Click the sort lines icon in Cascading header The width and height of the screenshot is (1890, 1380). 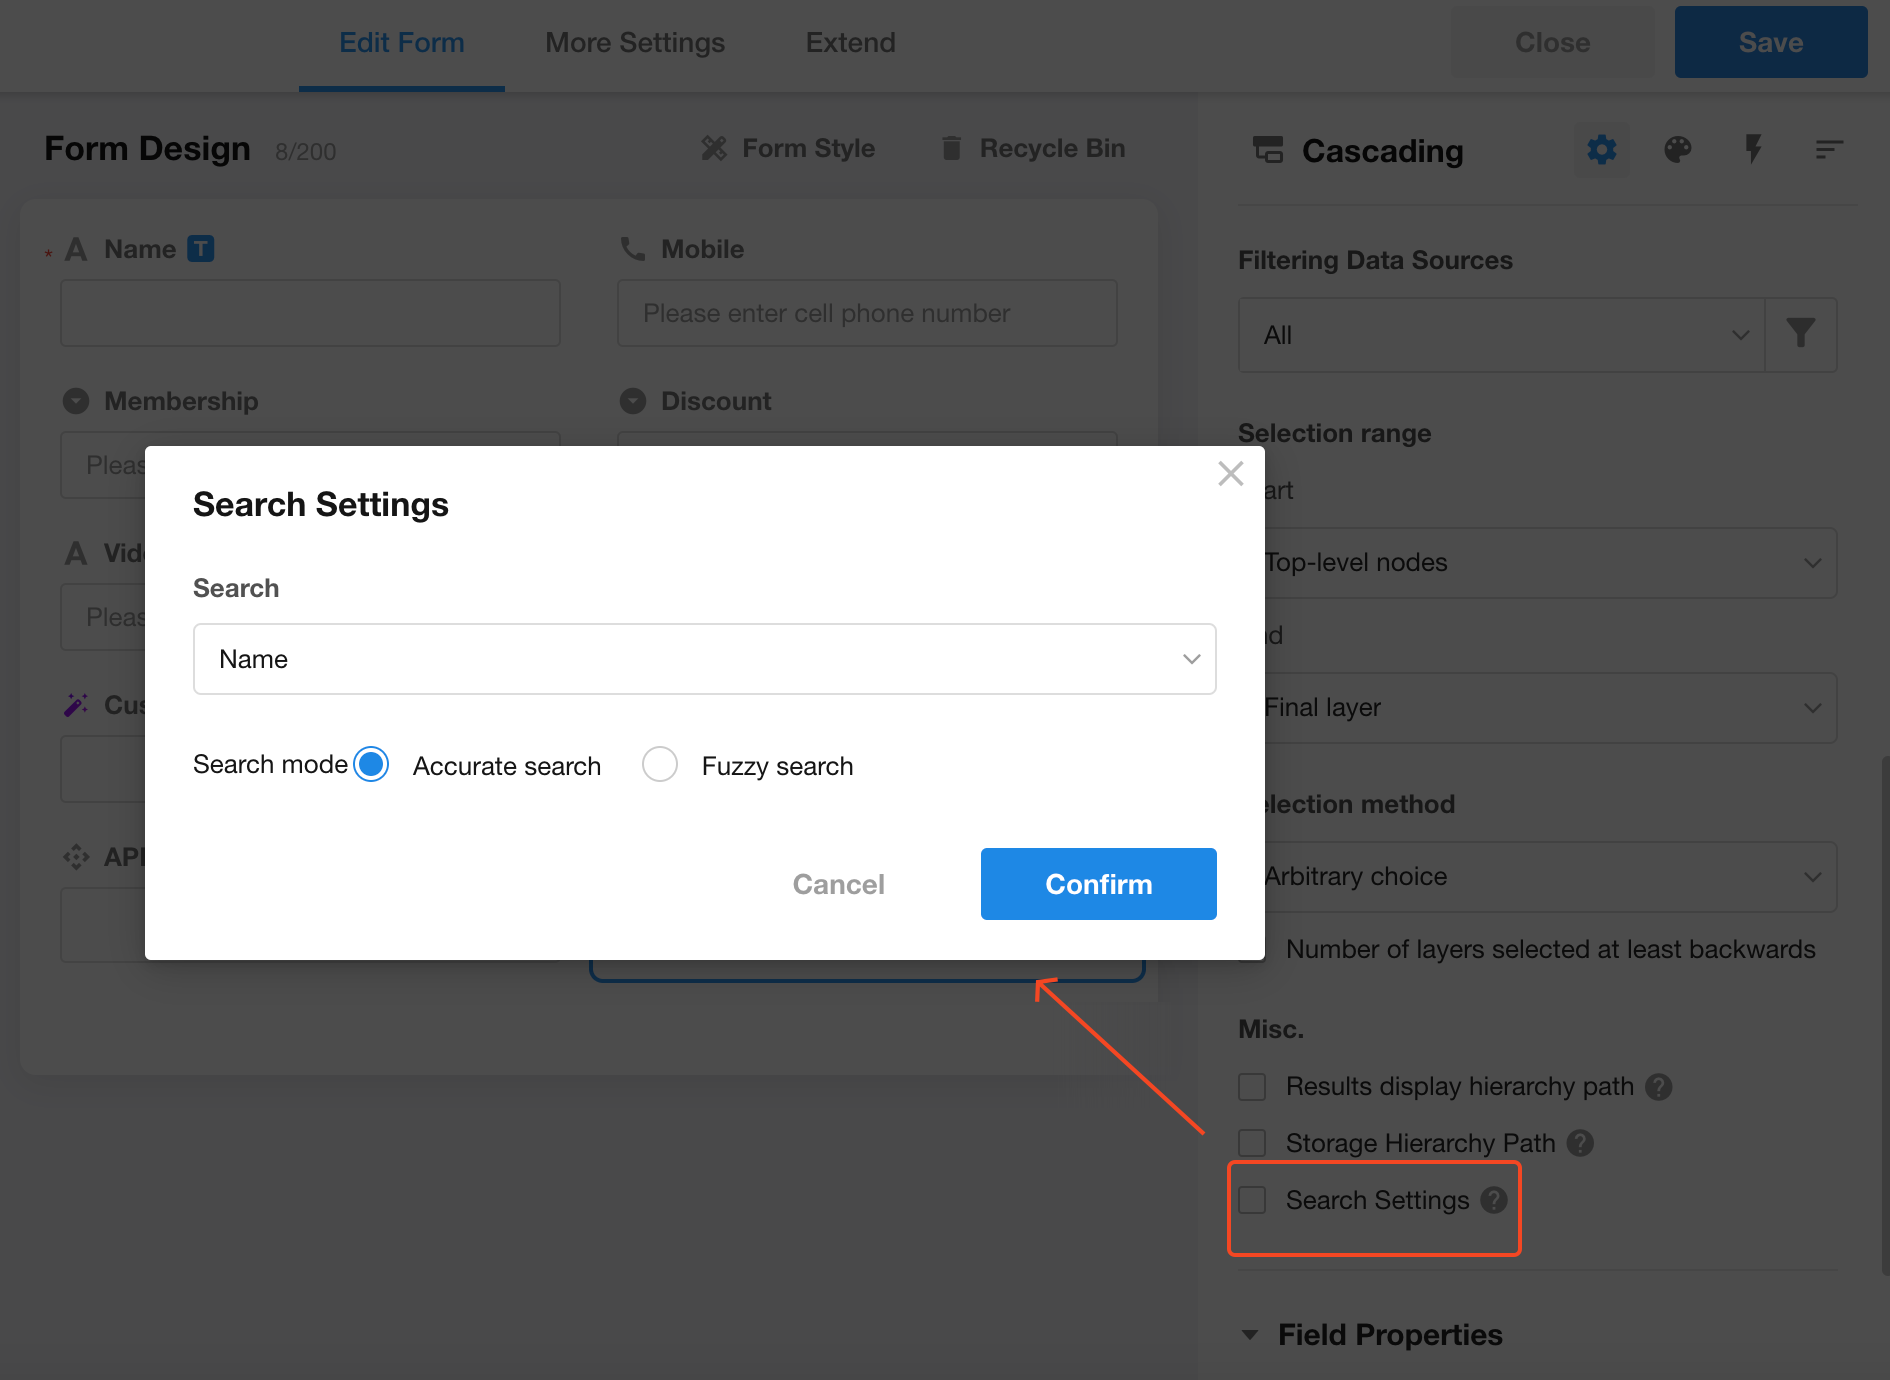pos(1829,150)
